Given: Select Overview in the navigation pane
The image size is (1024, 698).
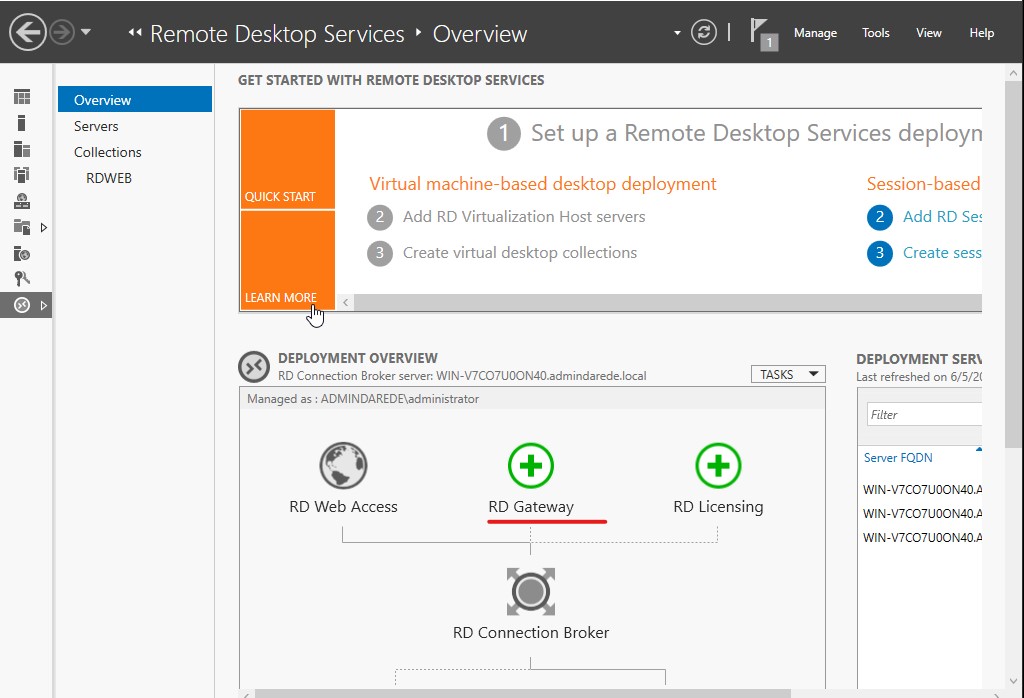Looking at the screenshot, I should pyautogui.click(x=135, y=100).
